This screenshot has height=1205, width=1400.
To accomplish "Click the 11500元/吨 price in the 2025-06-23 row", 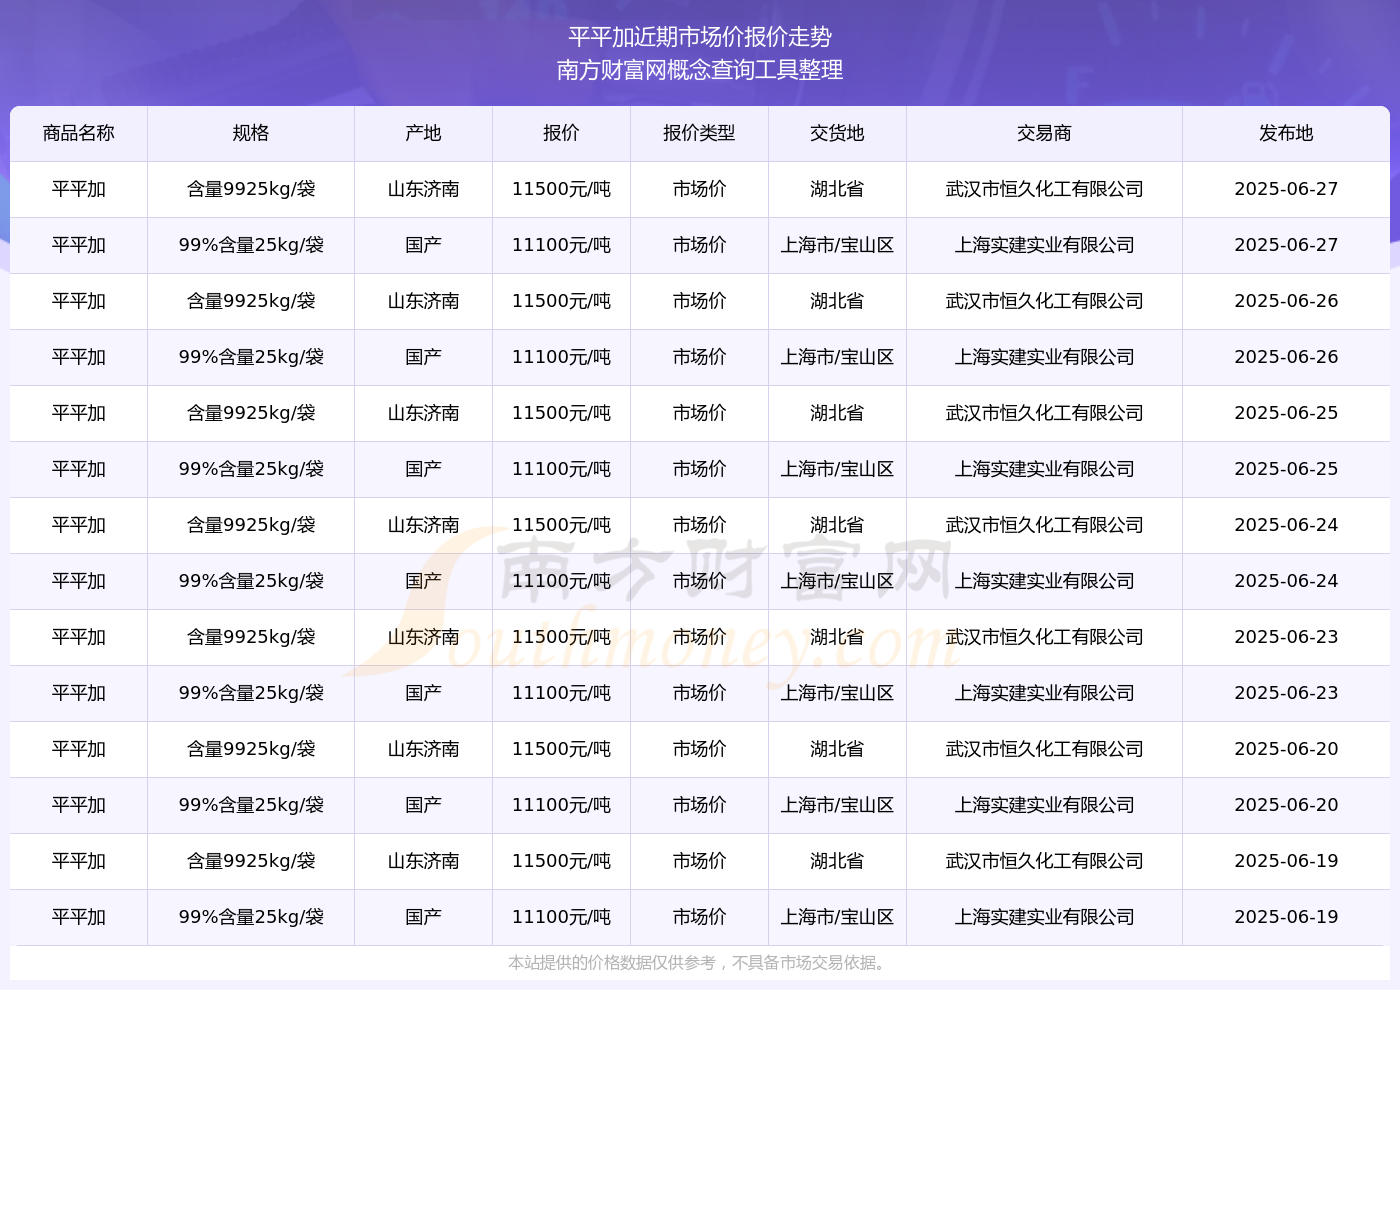I will click(x=562, y=637).
